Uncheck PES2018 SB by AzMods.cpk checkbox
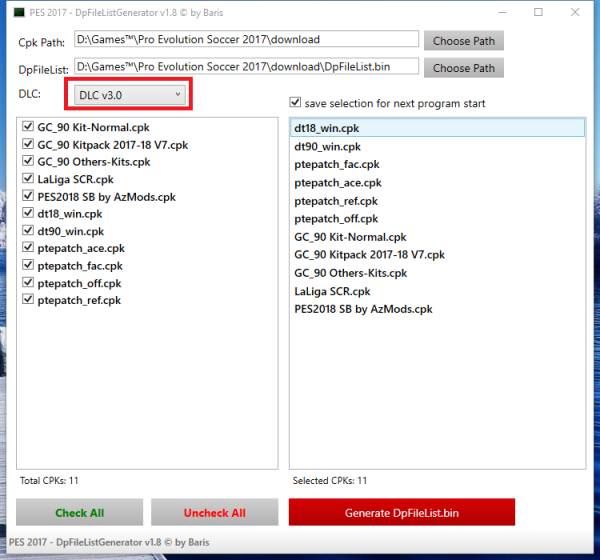This screenshot has width=600, height=560. [x=28, y=196]
